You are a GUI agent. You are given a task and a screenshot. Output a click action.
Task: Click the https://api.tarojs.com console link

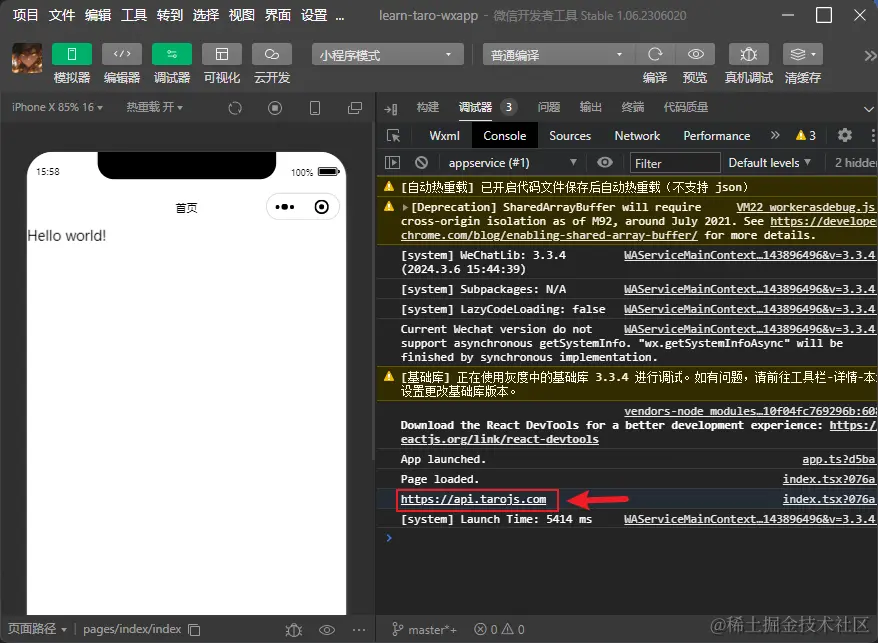click(x=473, y=499)
